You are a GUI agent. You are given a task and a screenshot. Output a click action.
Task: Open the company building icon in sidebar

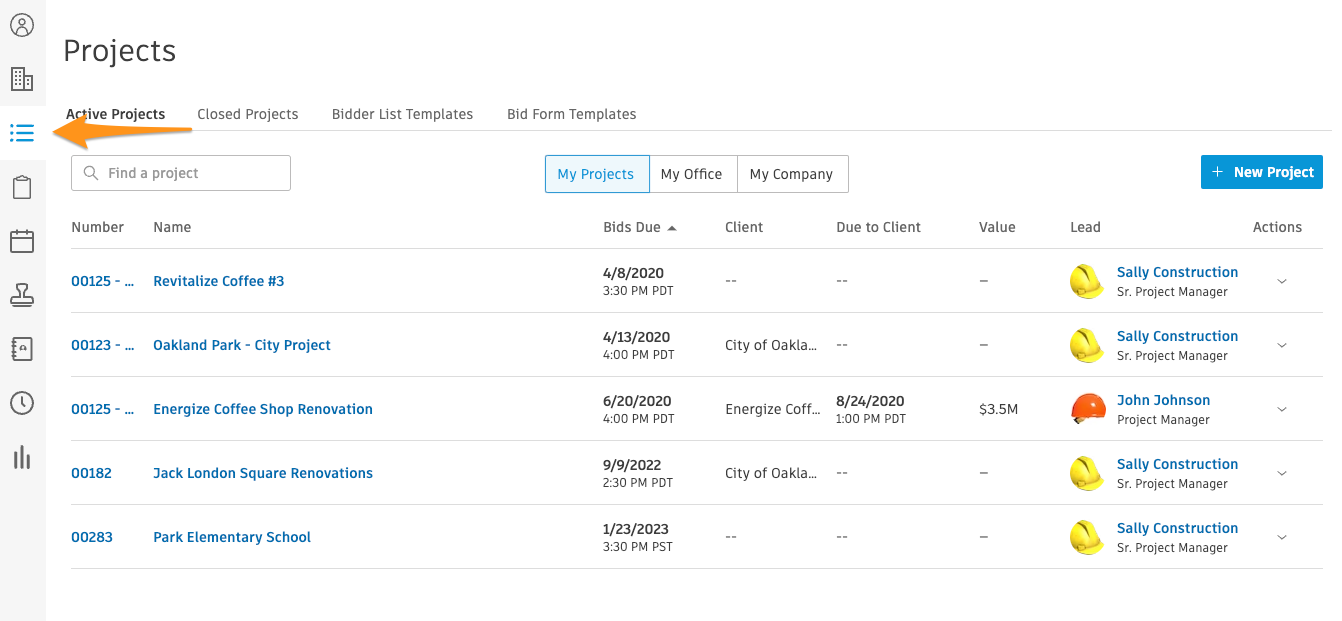pyautogui.click(x=22, y=79)
